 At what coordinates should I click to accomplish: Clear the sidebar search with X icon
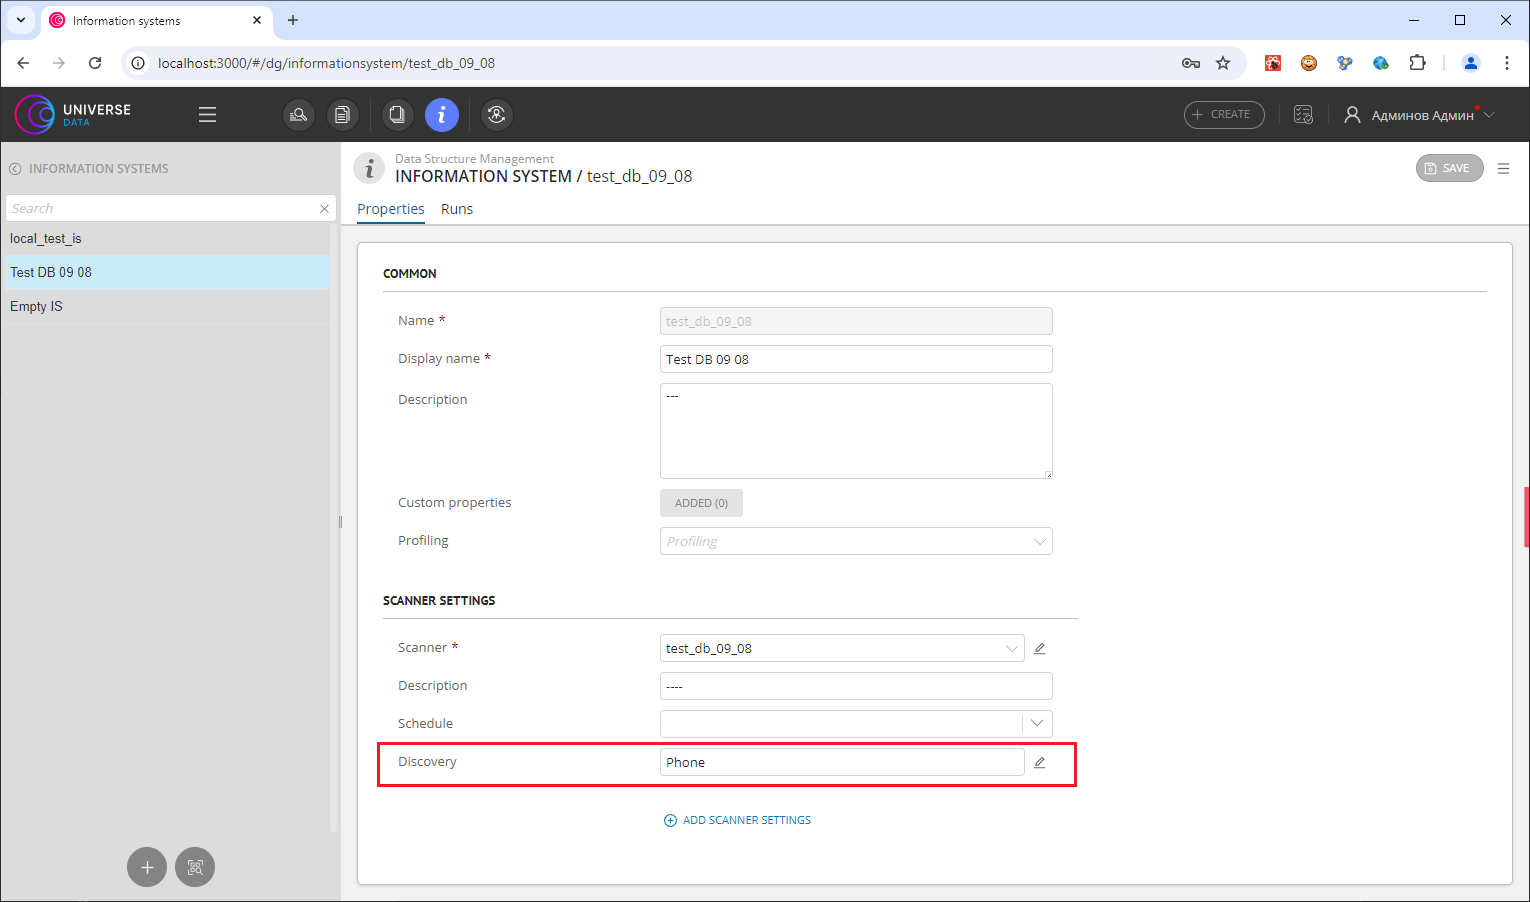click(x=324, y=209)
